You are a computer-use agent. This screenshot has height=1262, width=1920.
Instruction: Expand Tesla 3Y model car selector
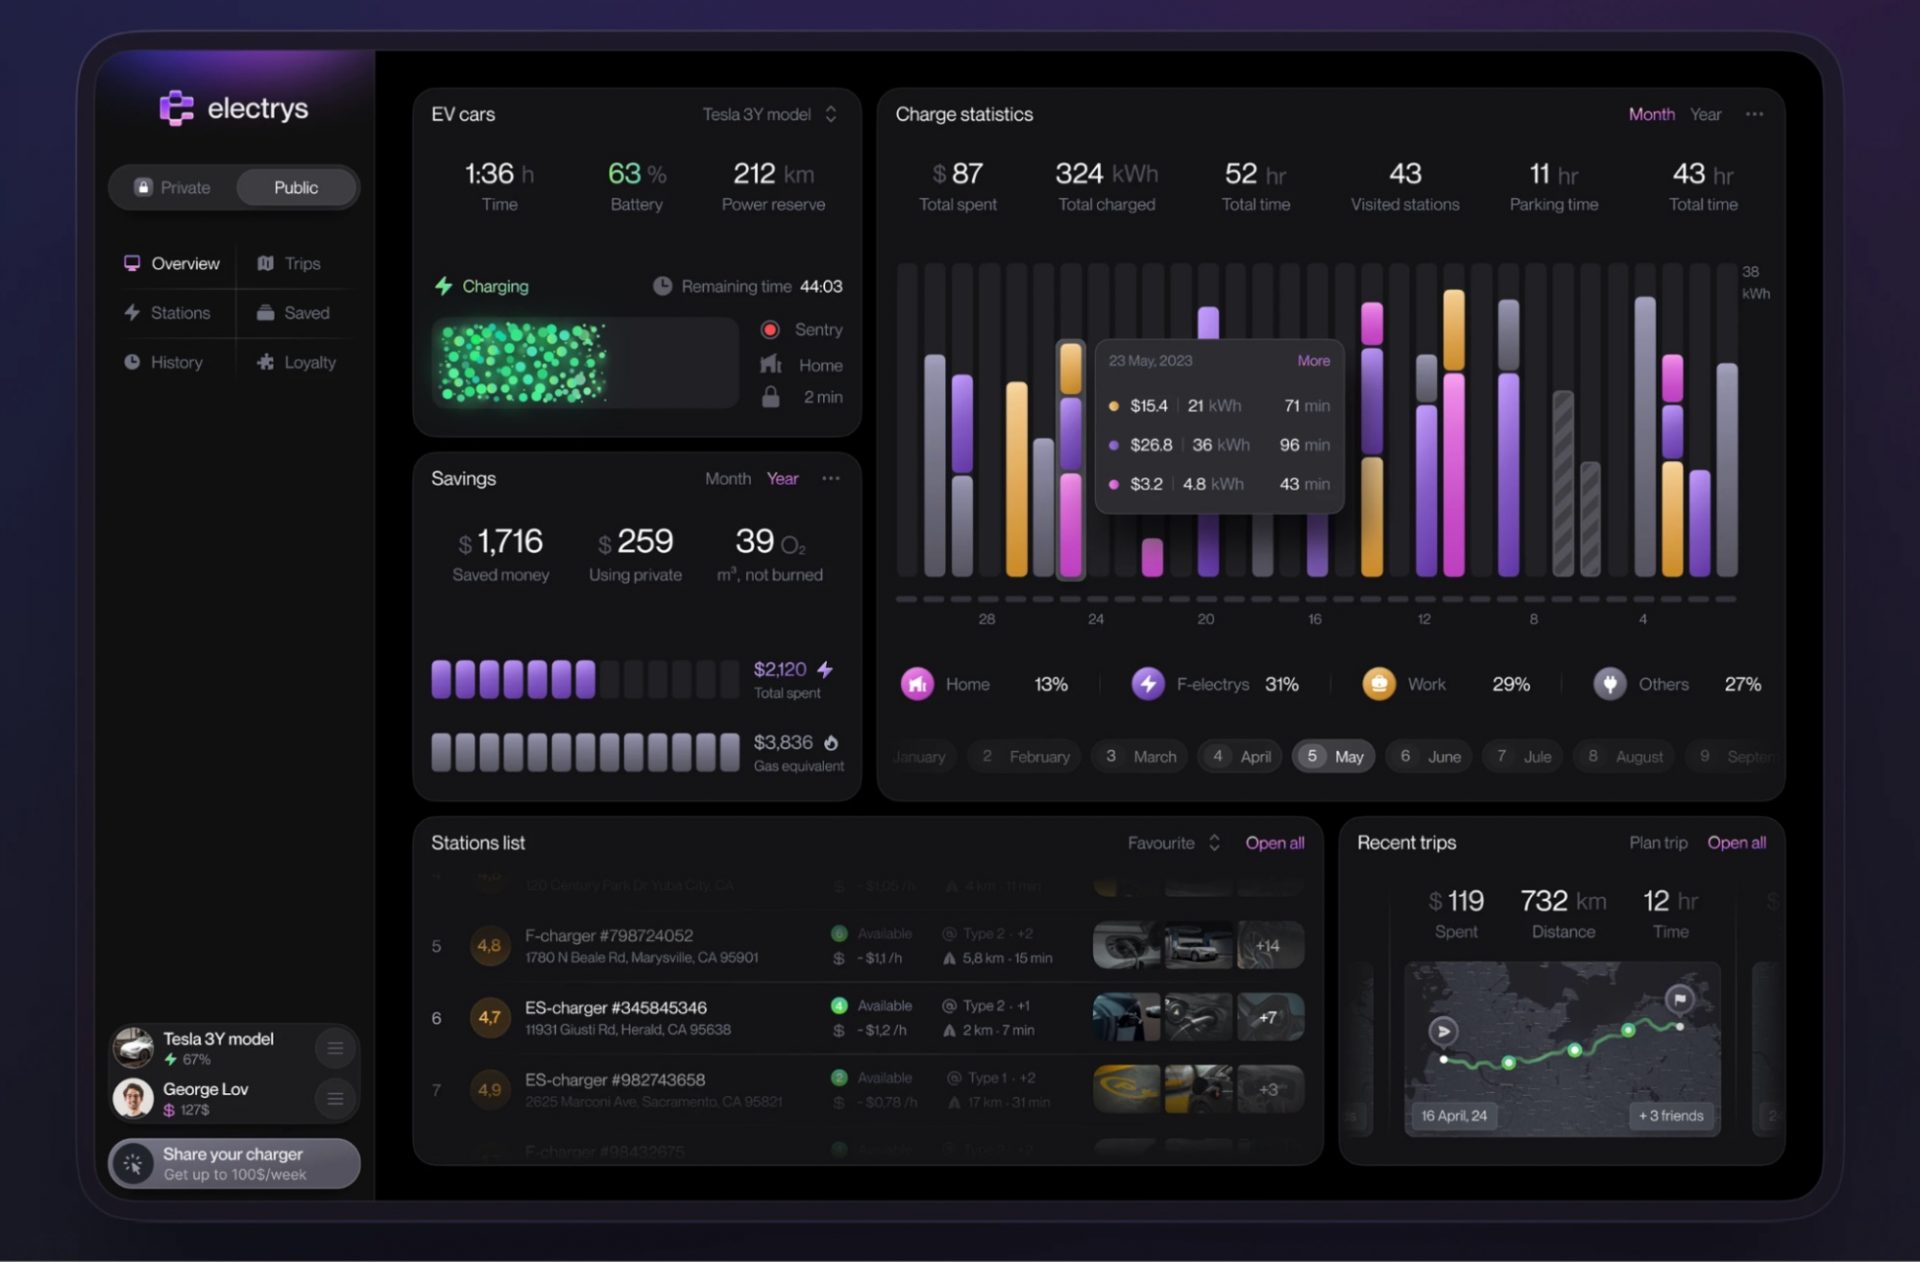769,114
